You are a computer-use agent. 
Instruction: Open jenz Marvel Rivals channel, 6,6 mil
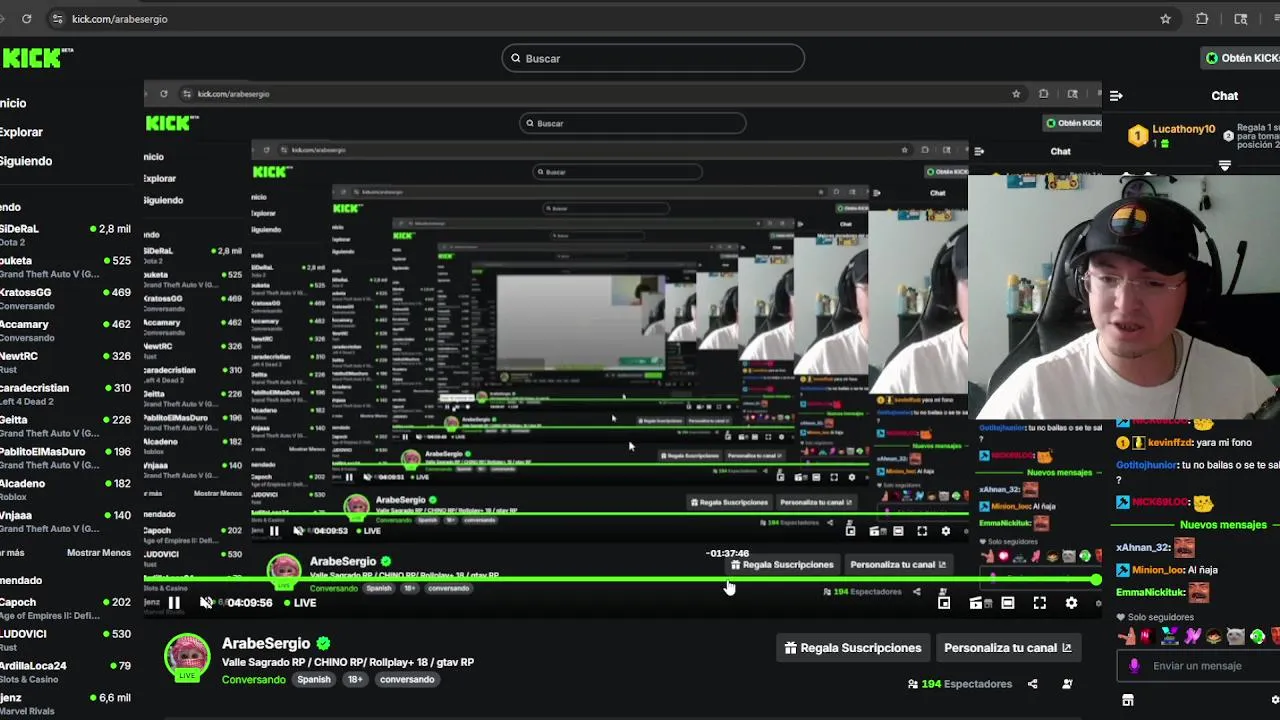click(x=66, y=703)
